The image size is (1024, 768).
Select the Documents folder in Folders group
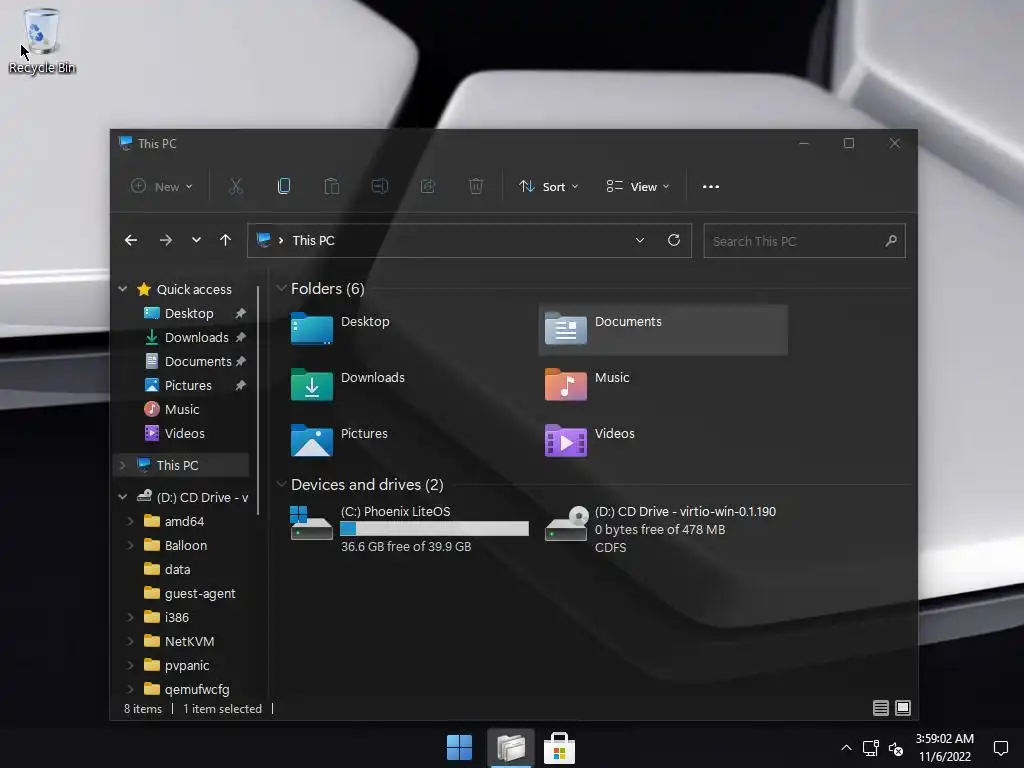(663, 330)
